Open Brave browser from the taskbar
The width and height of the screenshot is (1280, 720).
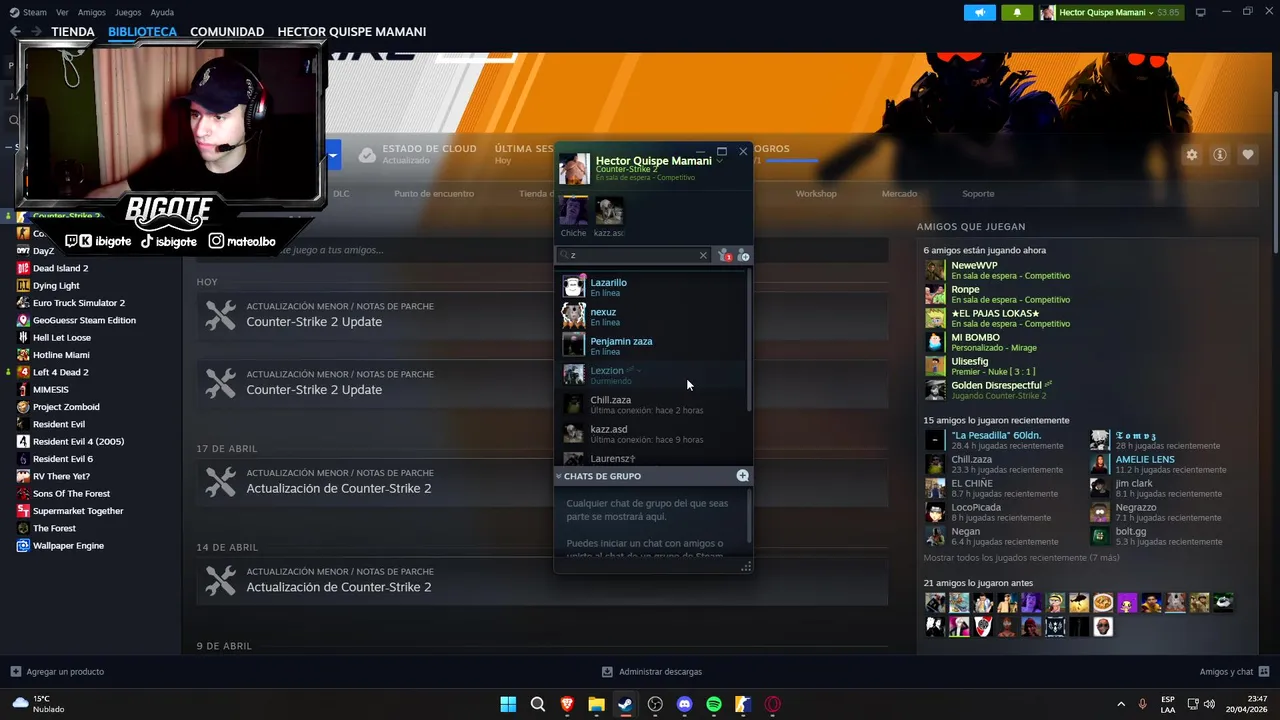(567, 704)
